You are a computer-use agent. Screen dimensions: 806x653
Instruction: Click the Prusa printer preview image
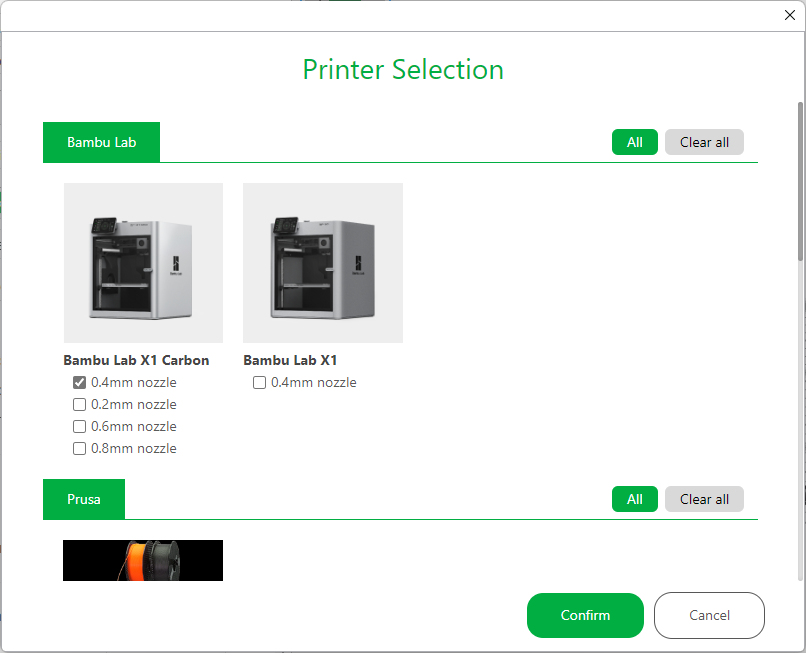[143, 560]
